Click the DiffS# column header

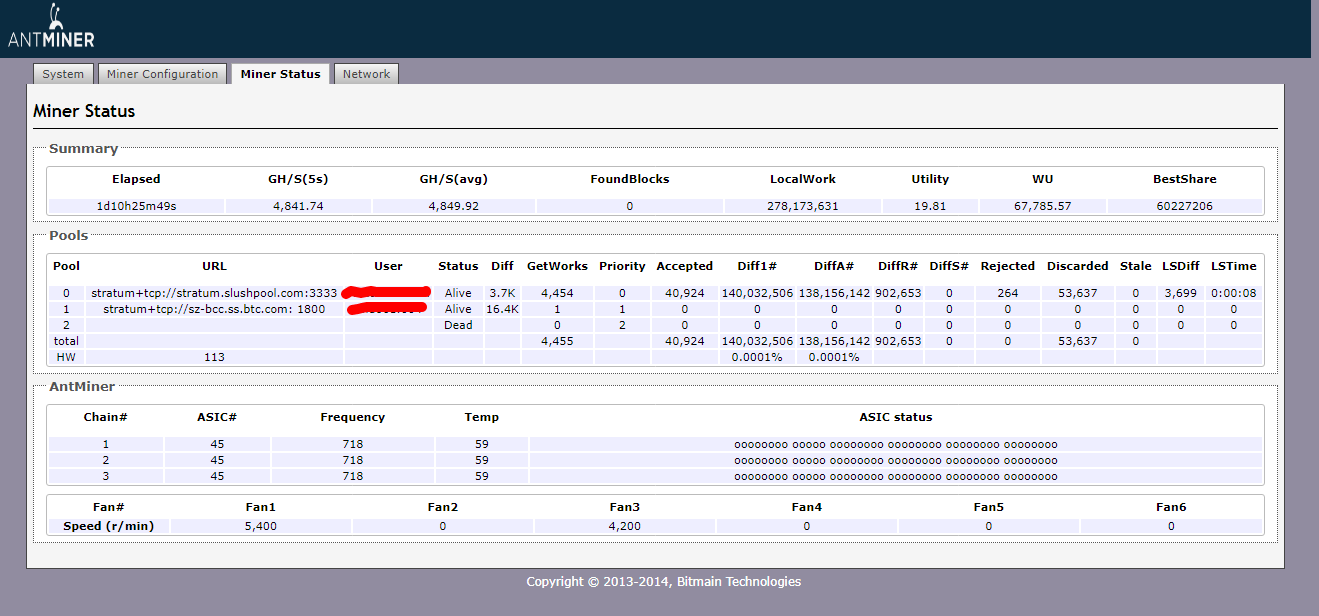[x=949, y=266]
